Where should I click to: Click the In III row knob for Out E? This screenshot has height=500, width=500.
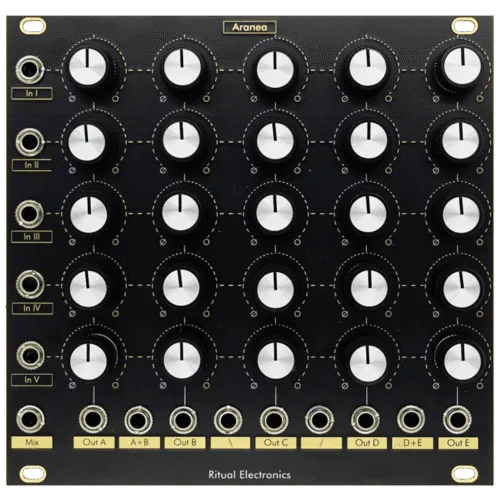click(461, 215)
